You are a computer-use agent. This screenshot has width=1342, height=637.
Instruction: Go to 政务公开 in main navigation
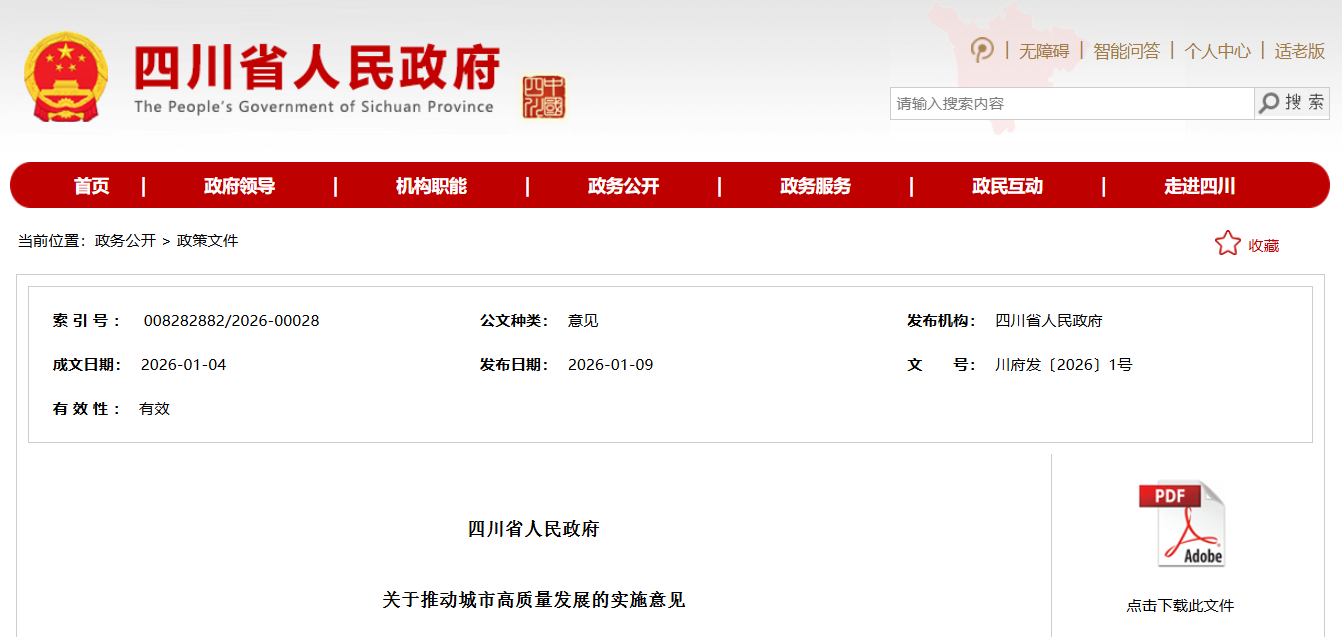pyautogui.click(x=623, y=186)
